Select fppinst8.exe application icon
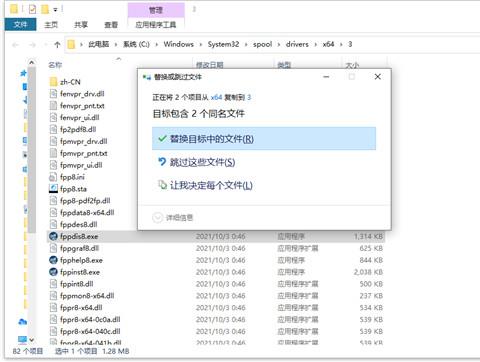 (x=53, y=272)
